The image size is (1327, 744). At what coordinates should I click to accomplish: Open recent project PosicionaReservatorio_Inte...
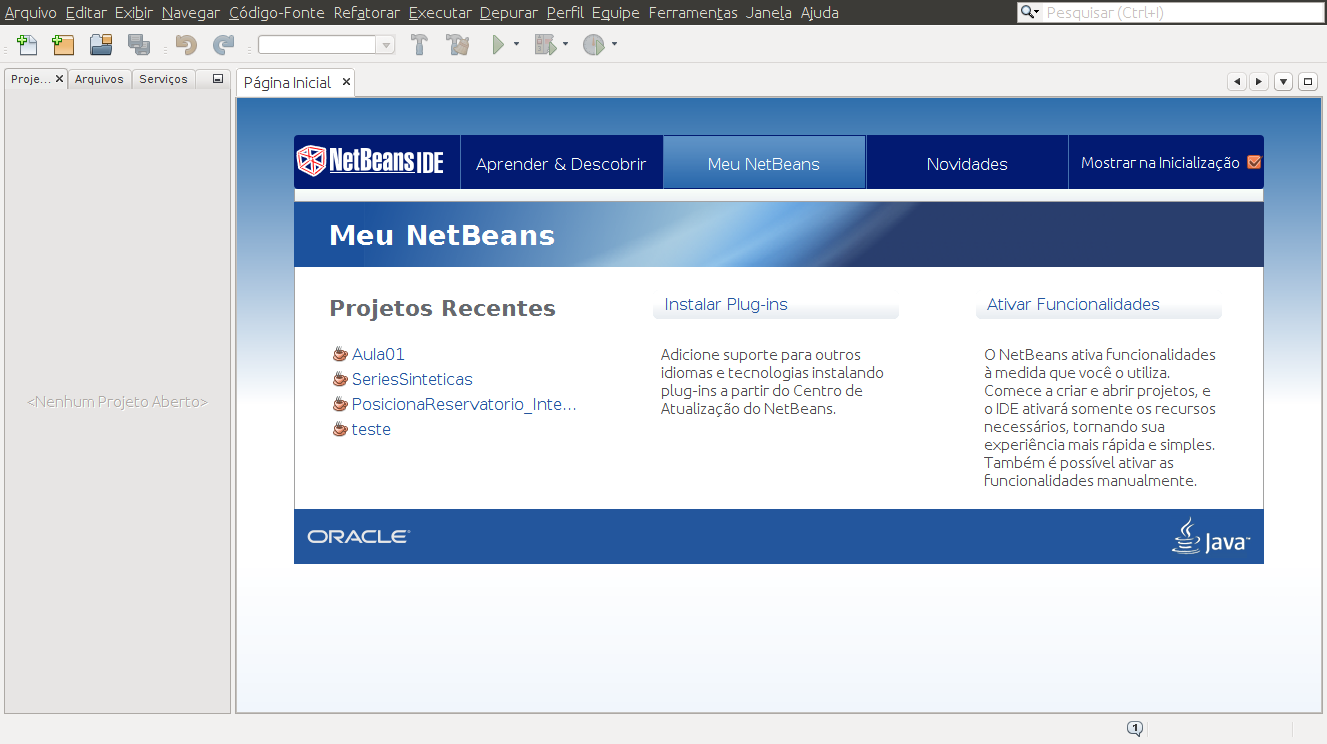(464, 404)
